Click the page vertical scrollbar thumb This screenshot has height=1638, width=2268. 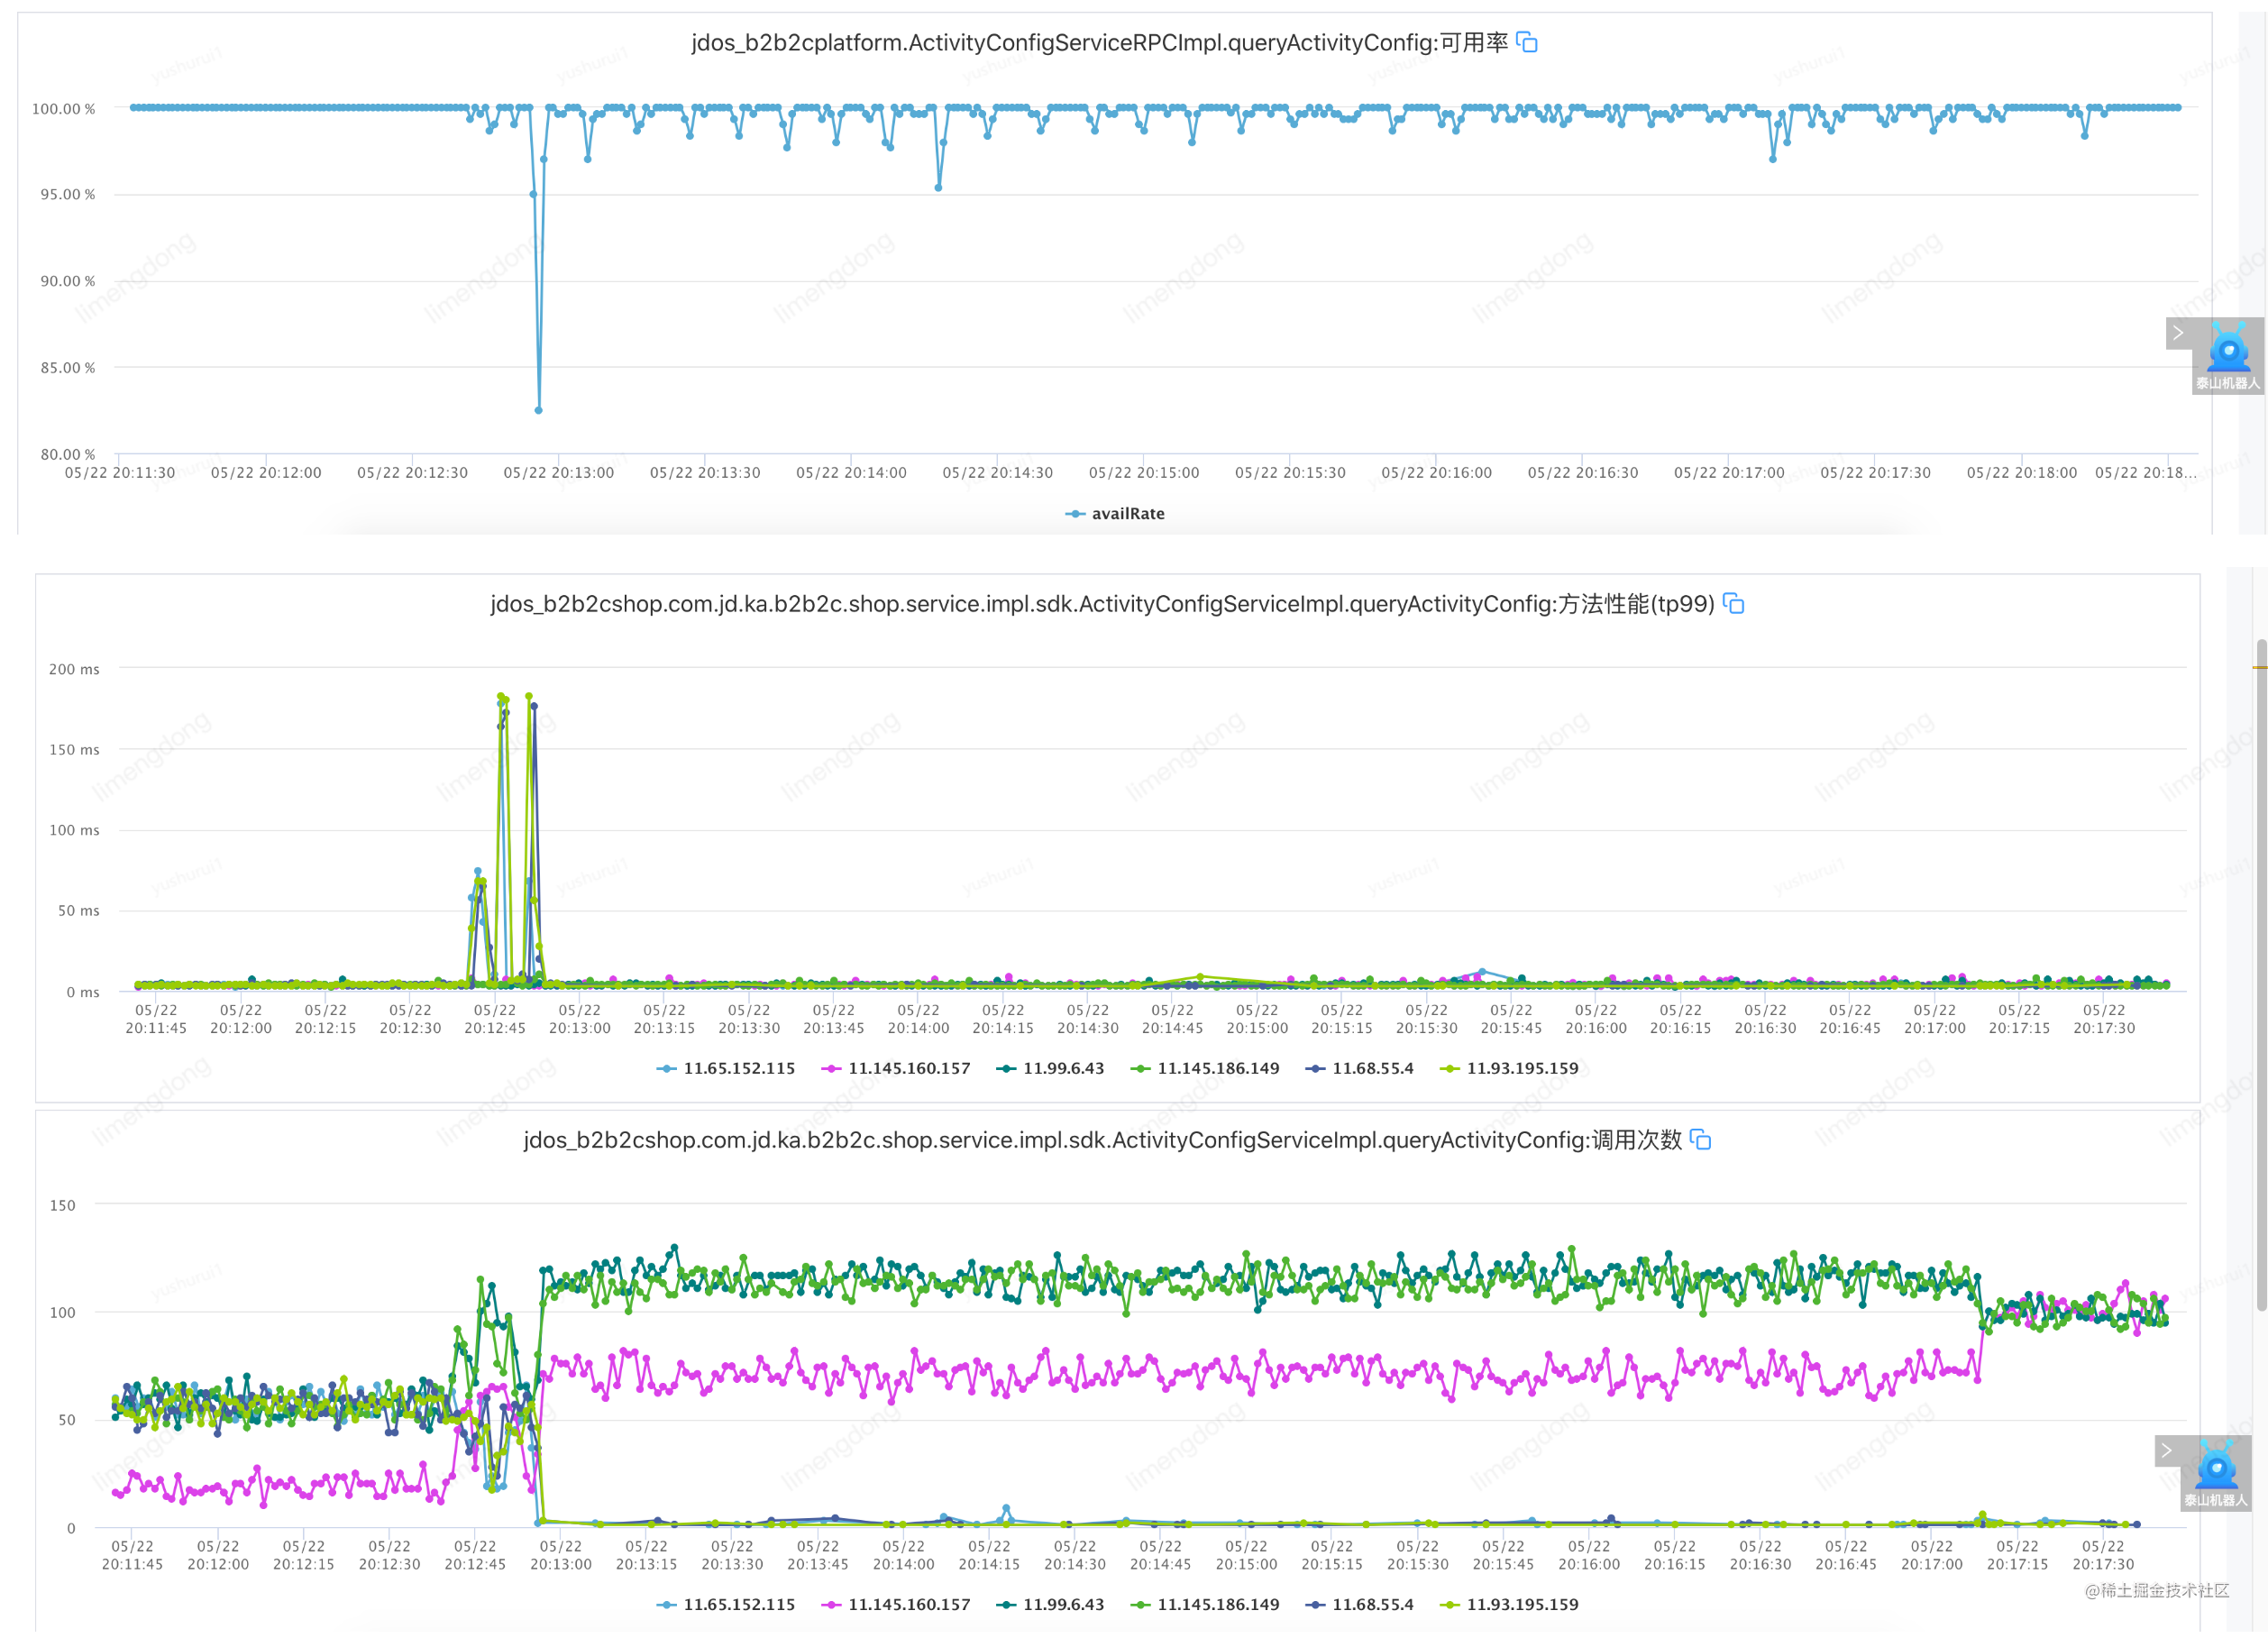click(2261, 975)
